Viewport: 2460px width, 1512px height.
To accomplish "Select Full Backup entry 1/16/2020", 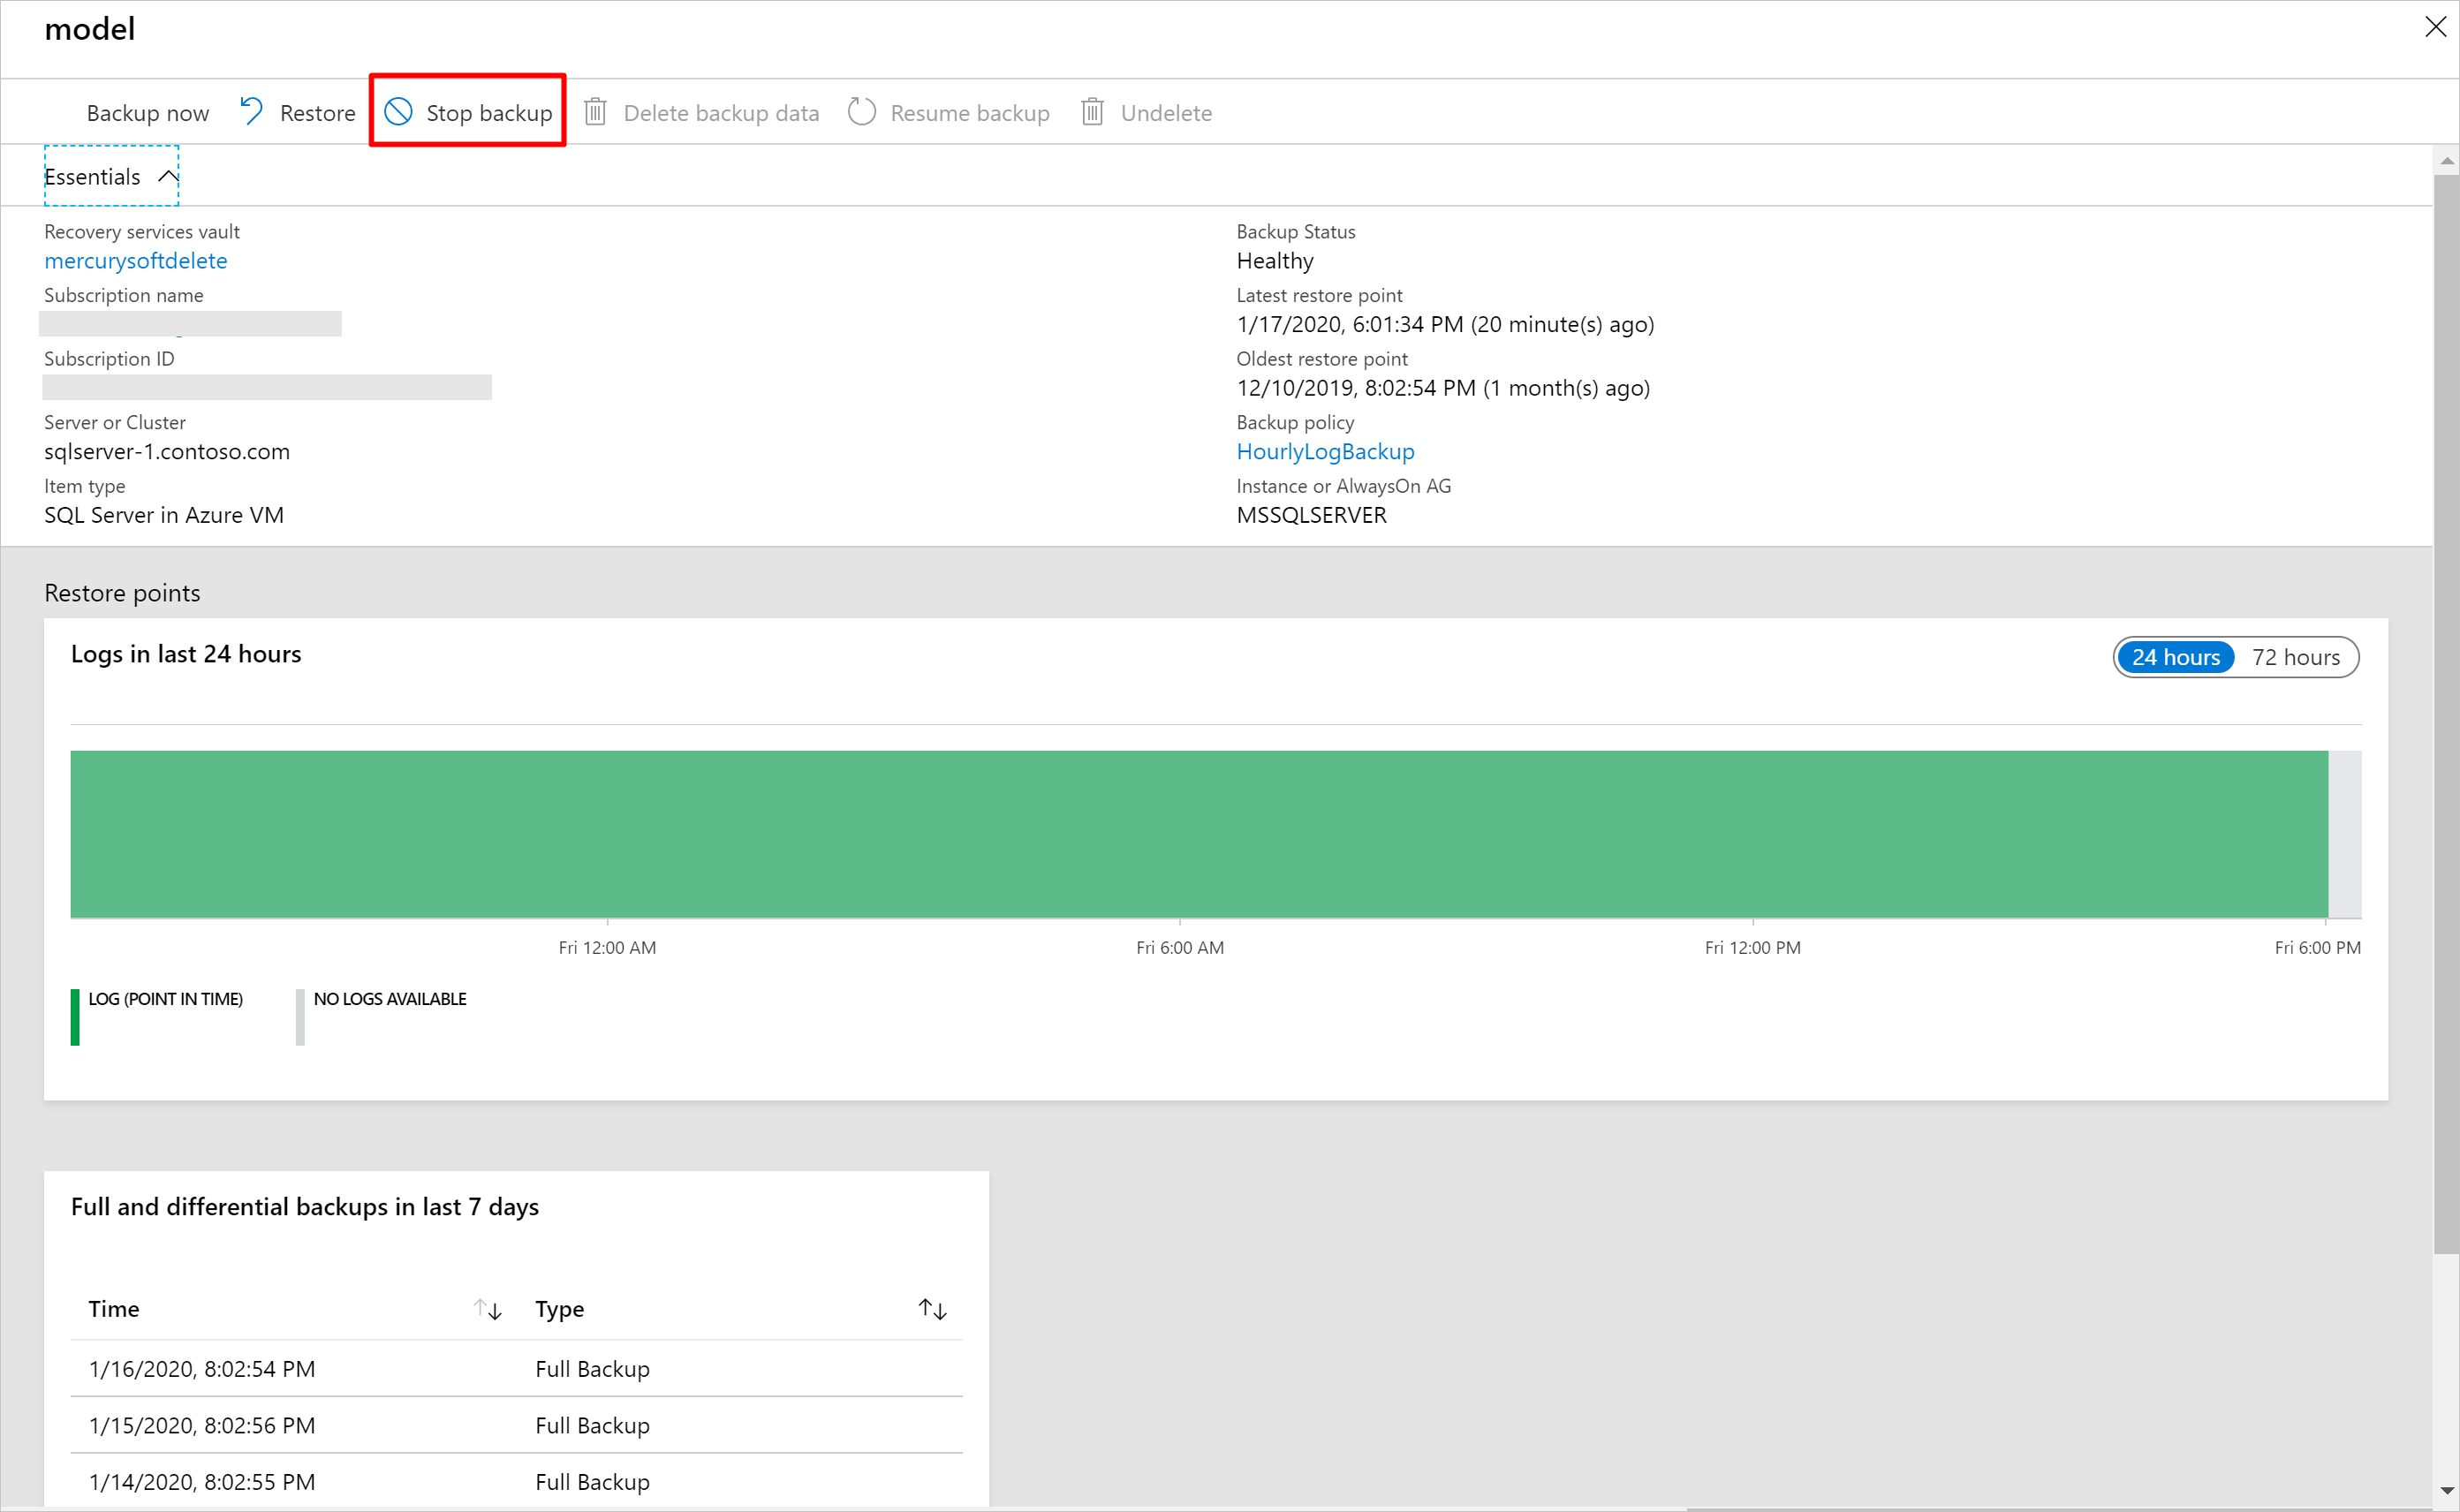I will [510, 1368].
